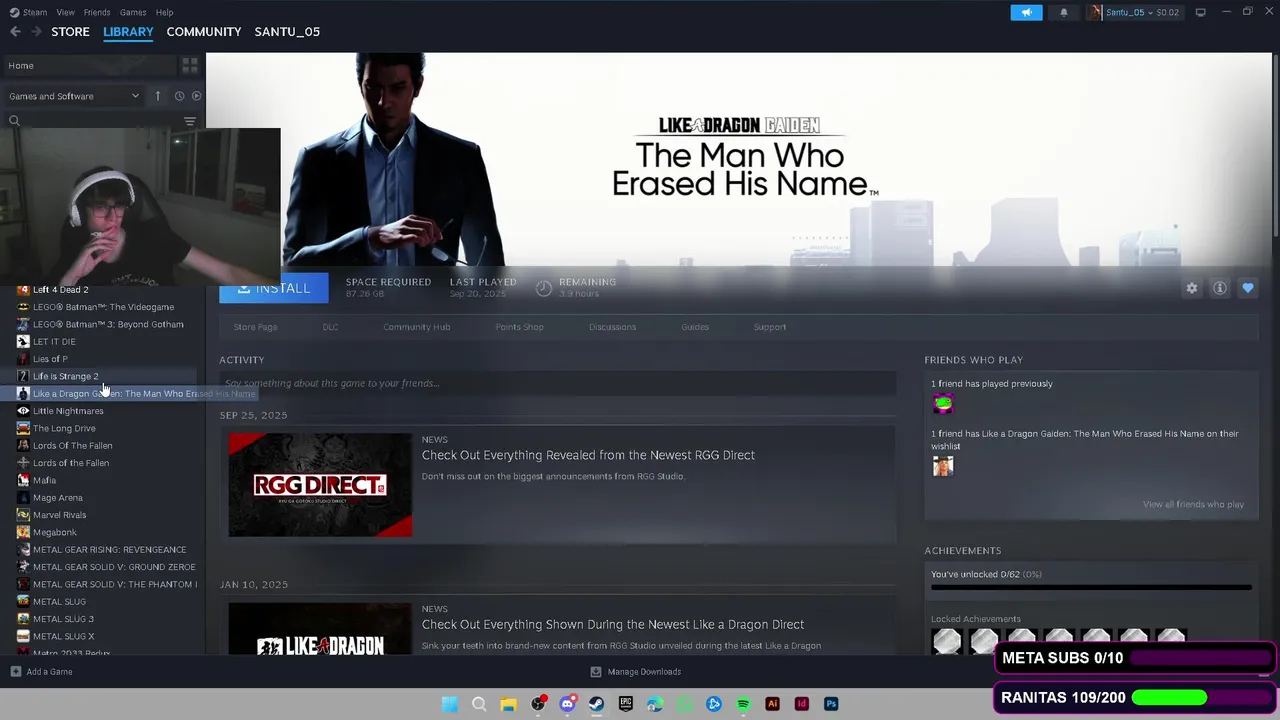
Task: Open Photoshop from the taskbar
Action: pyautogui.click(x=831, y=704)
